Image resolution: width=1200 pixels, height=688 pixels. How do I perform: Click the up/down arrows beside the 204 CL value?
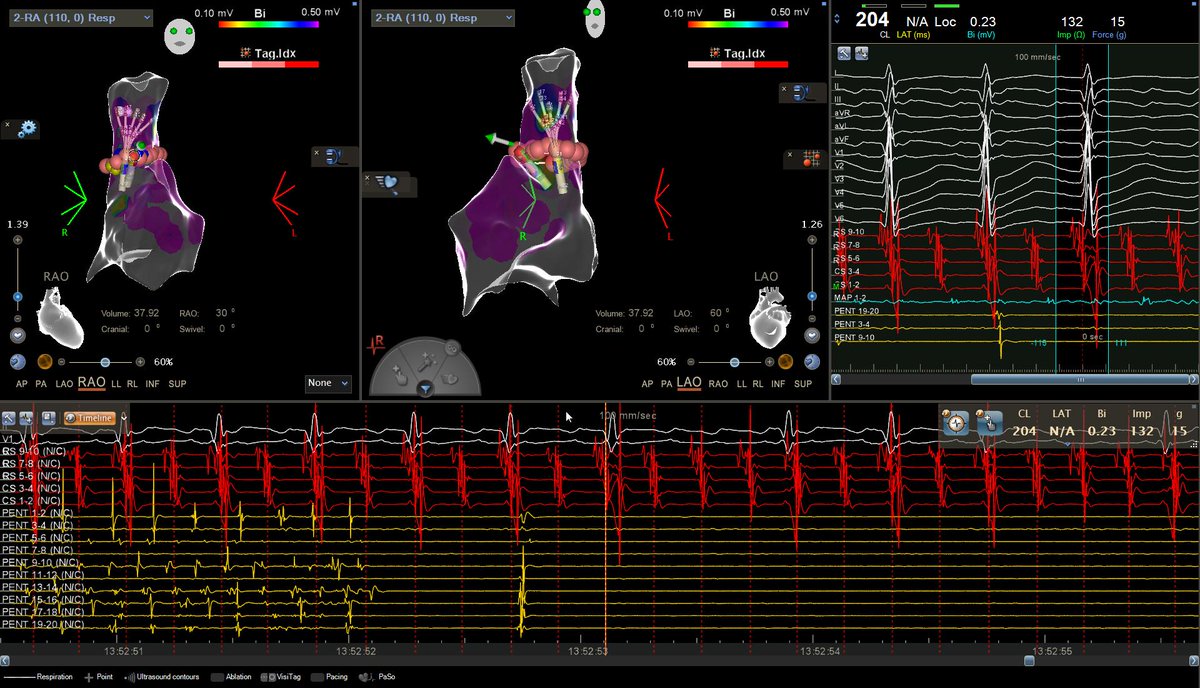(837, 20)
